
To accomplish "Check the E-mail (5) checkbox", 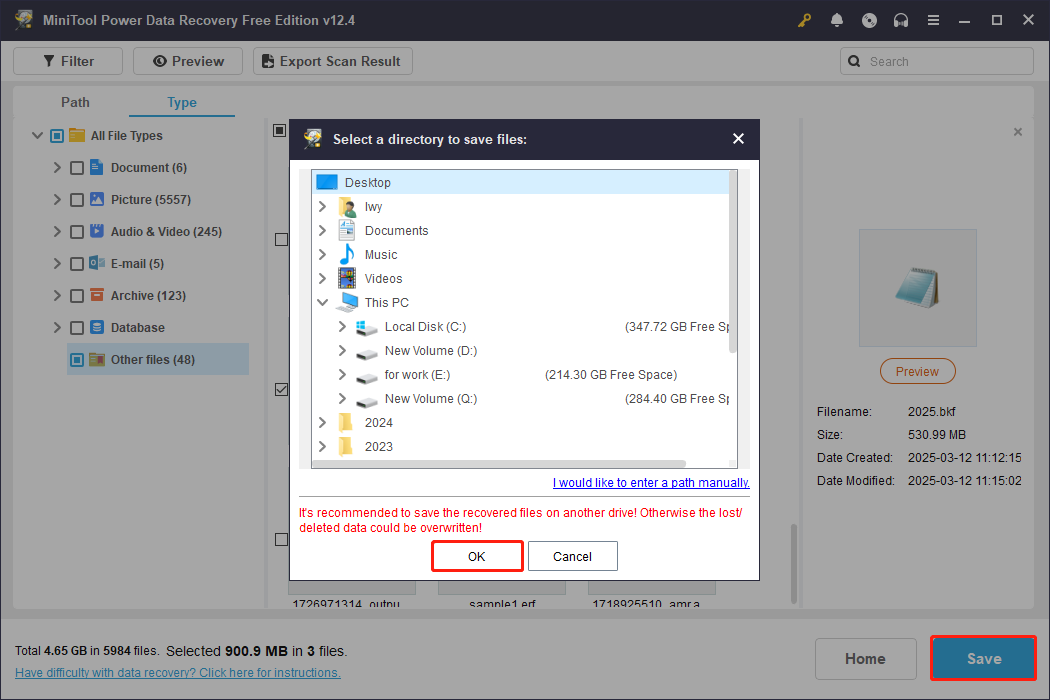I will coord(77,264).
